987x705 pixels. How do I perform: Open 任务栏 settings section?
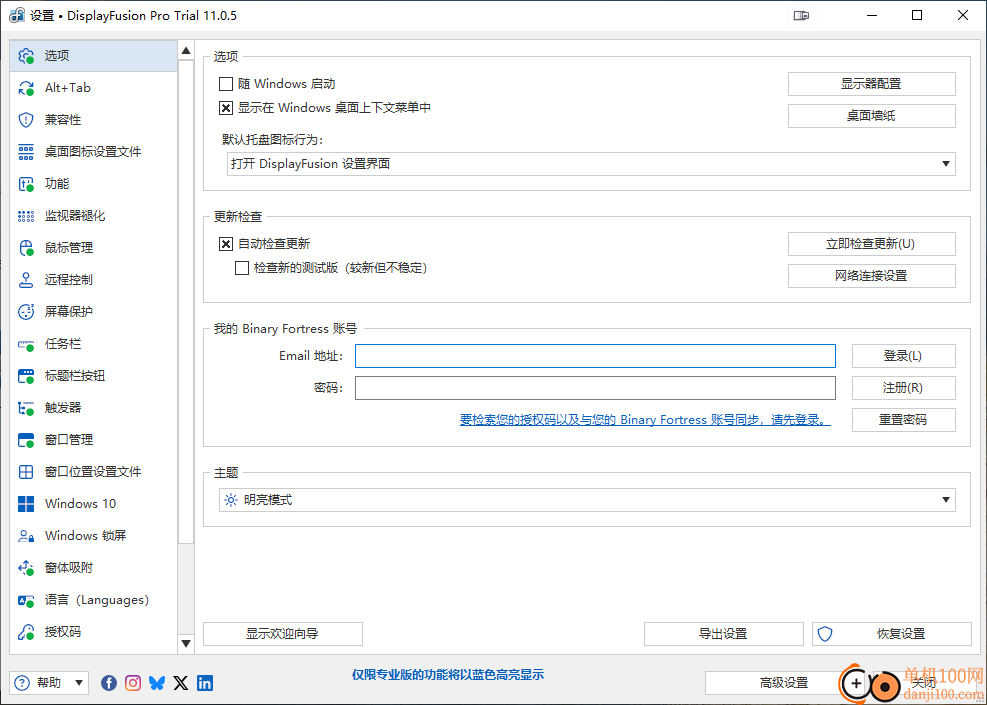[x=94, y=344]
